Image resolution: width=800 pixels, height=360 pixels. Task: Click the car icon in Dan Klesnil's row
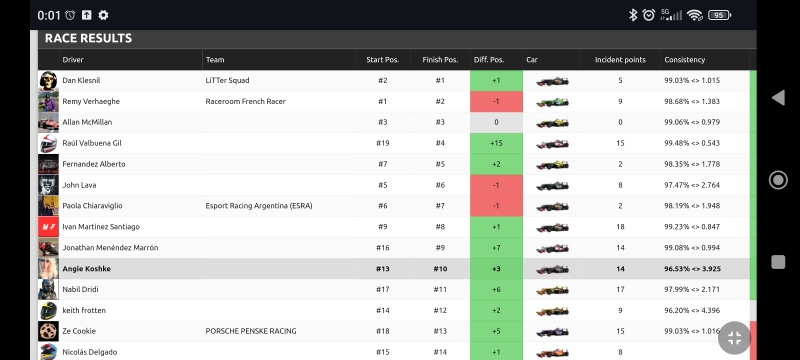tap(552, 81)
